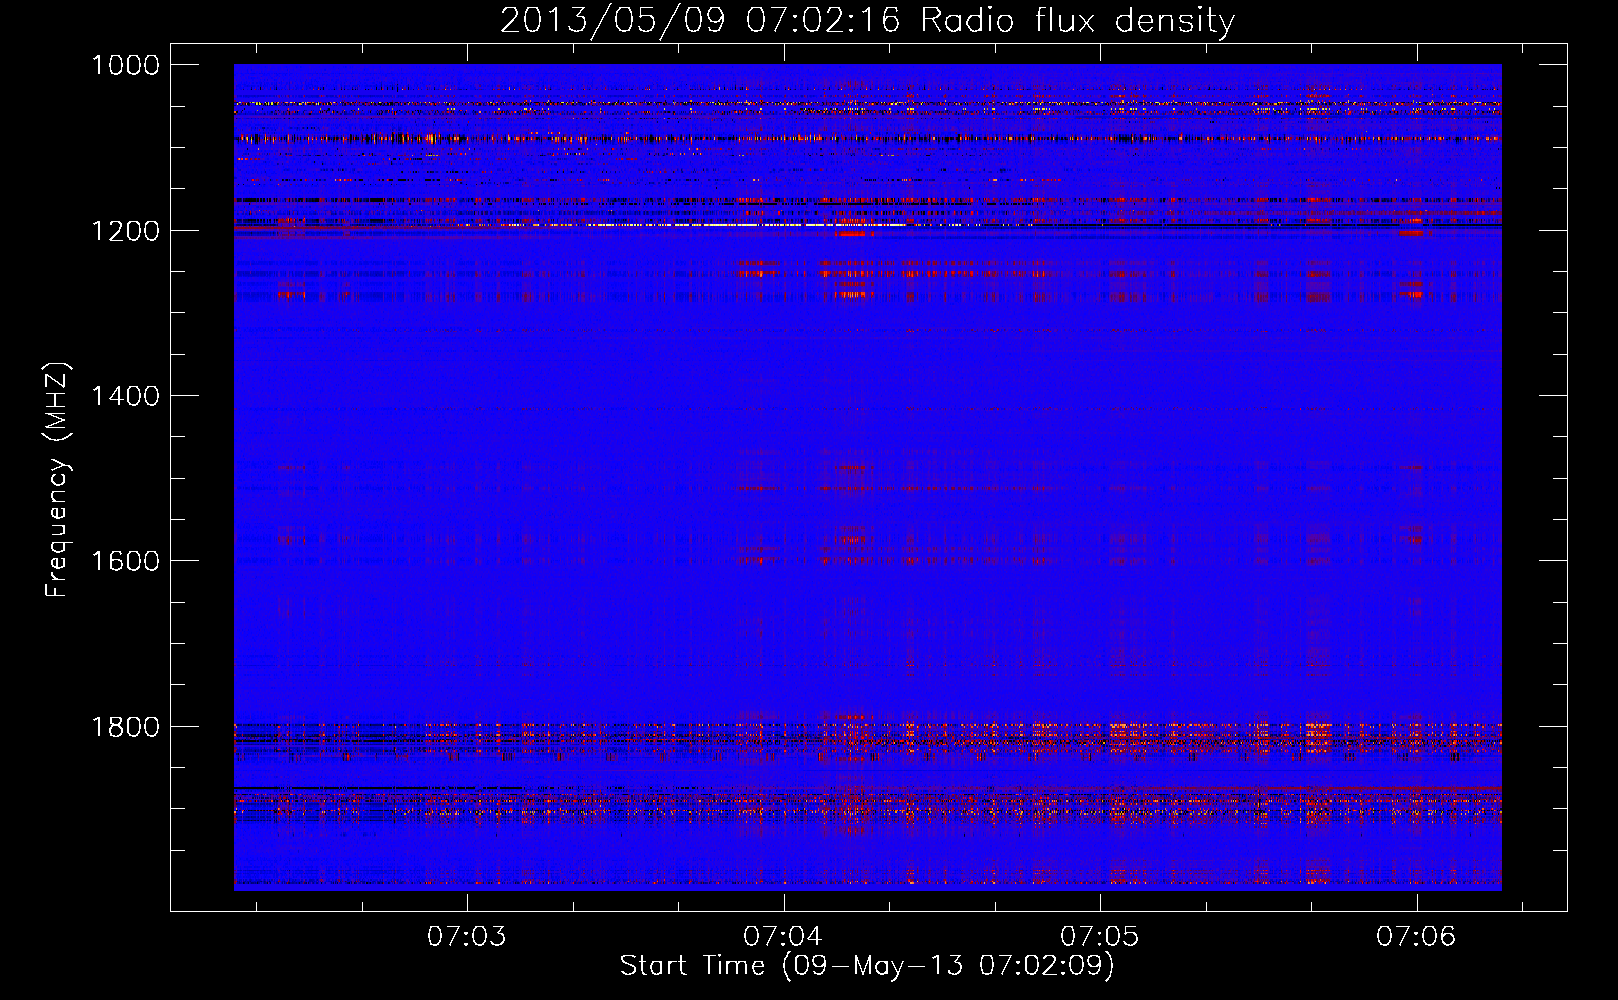
Task: Select the 1400 frequency tick label
Action: coord(125,396)
